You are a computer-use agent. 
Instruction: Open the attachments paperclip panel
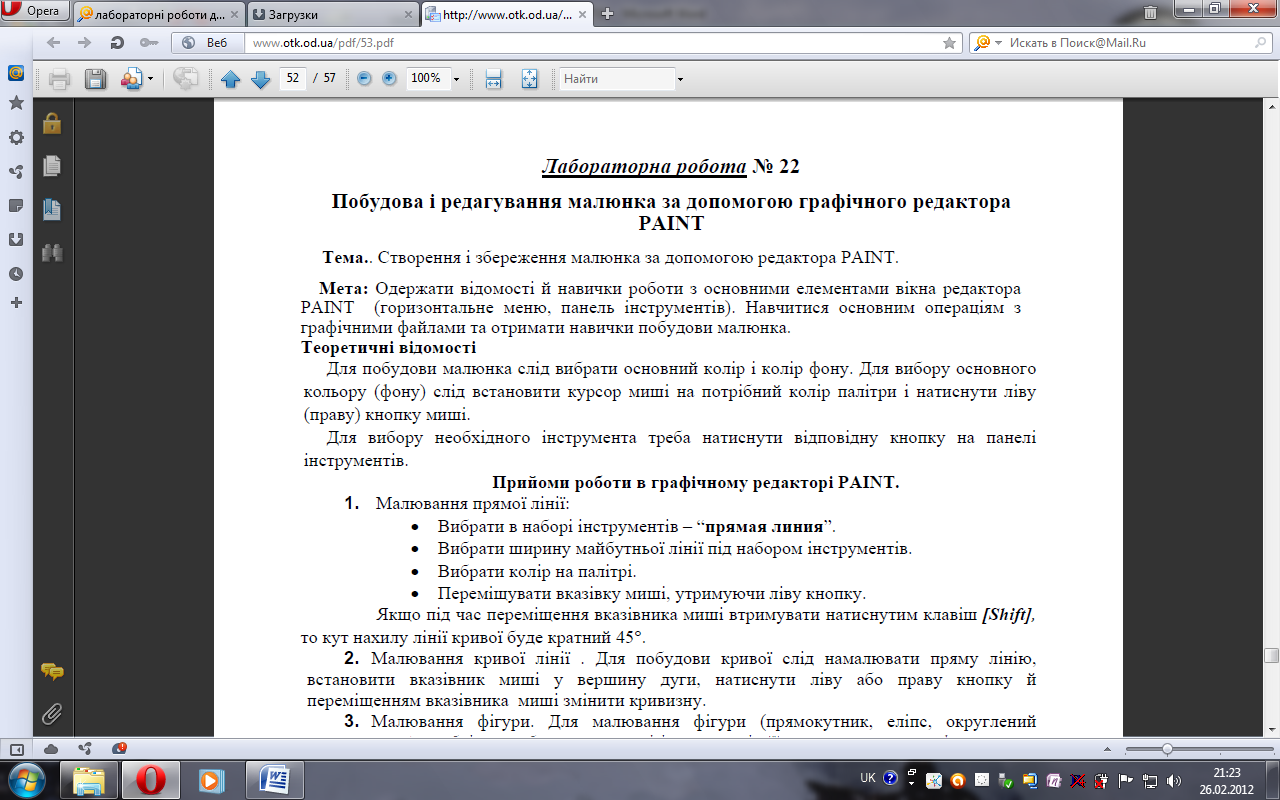52,714
